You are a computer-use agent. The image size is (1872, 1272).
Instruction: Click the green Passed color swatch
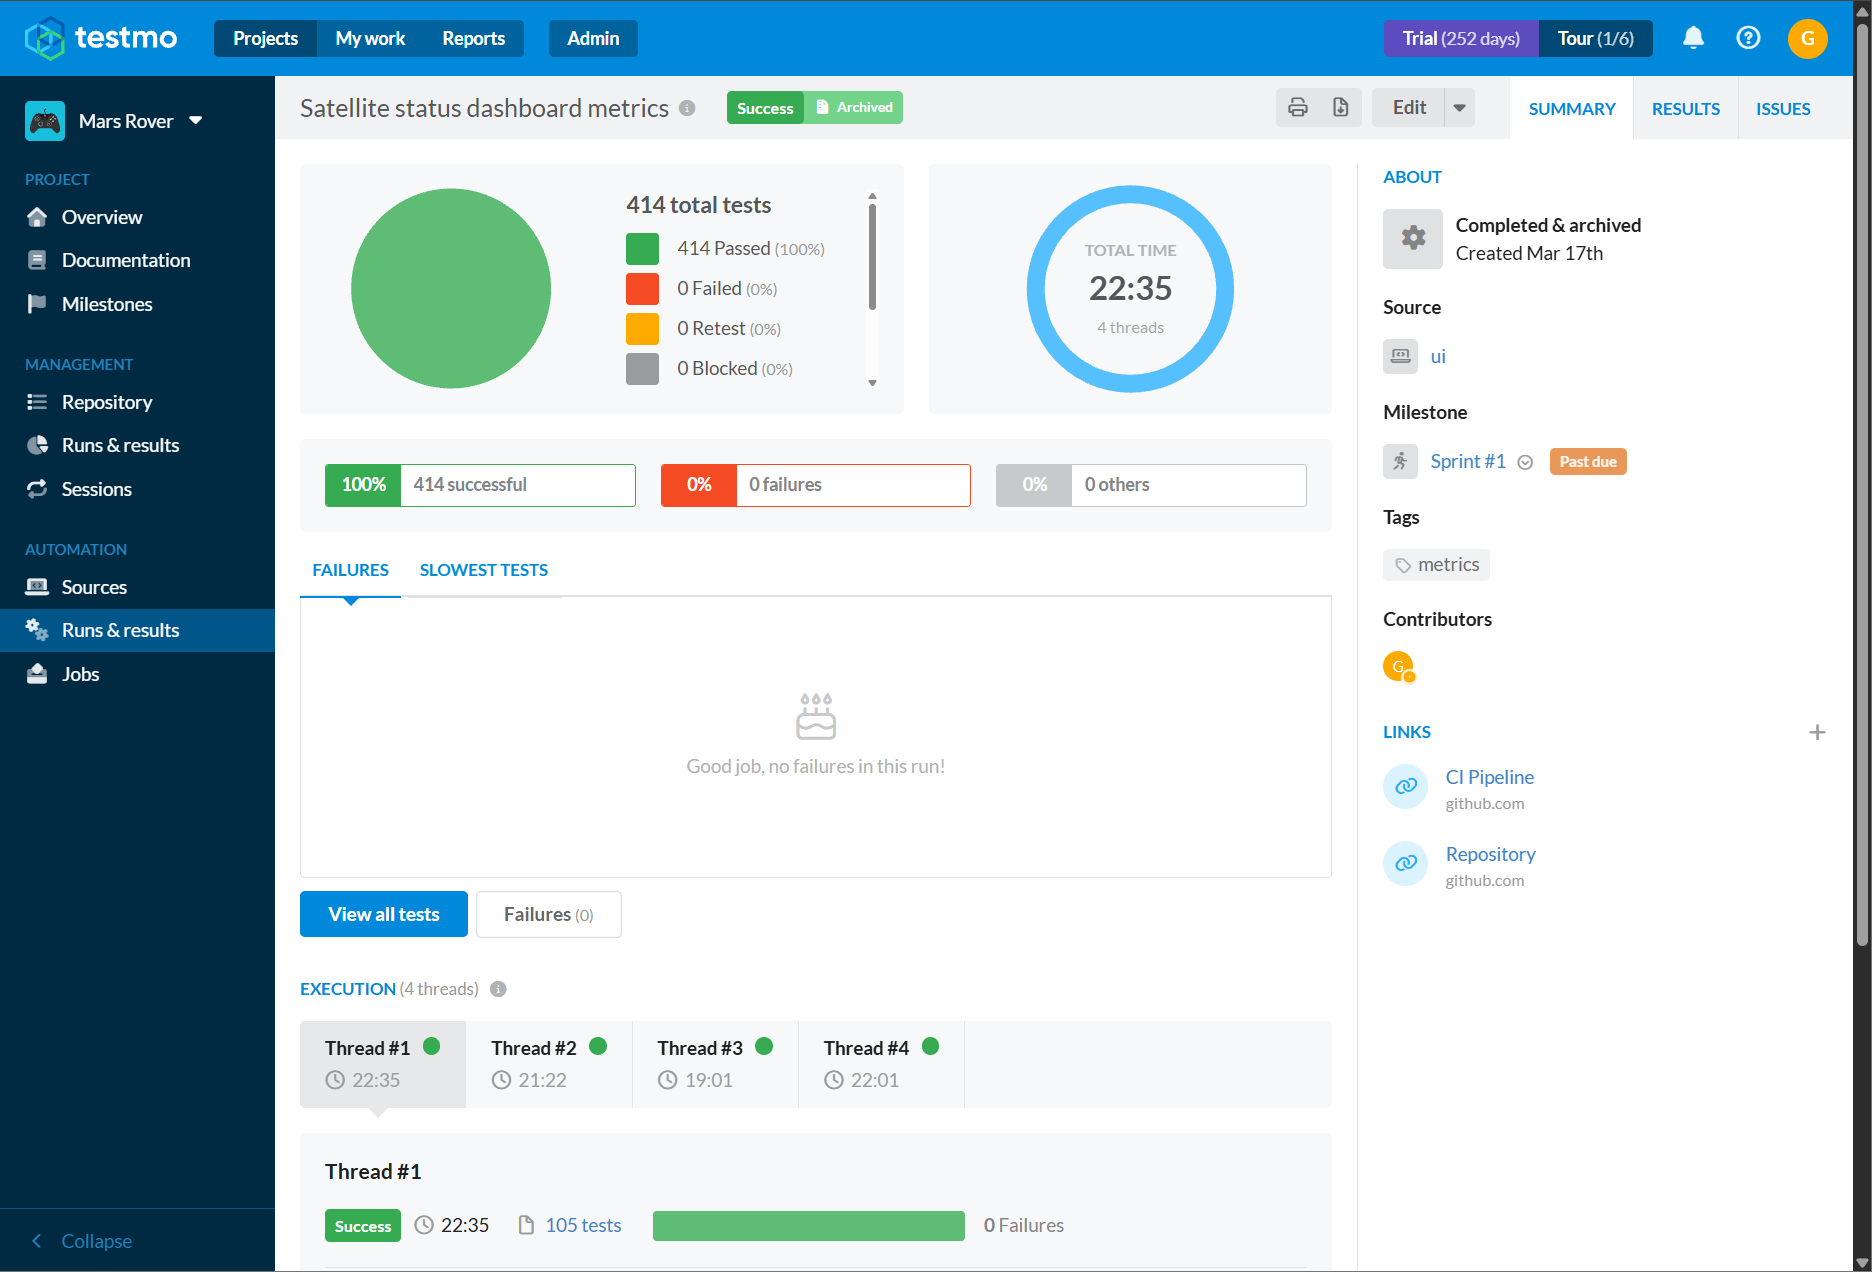(x=642, y=249)
